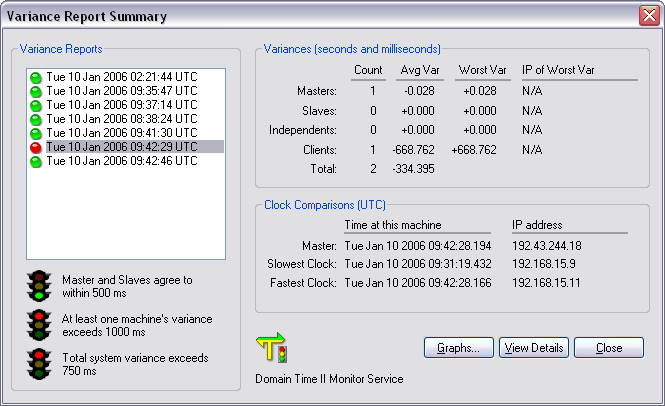Click the Domain Time II Monitor Service icon

tap(271, 347)
